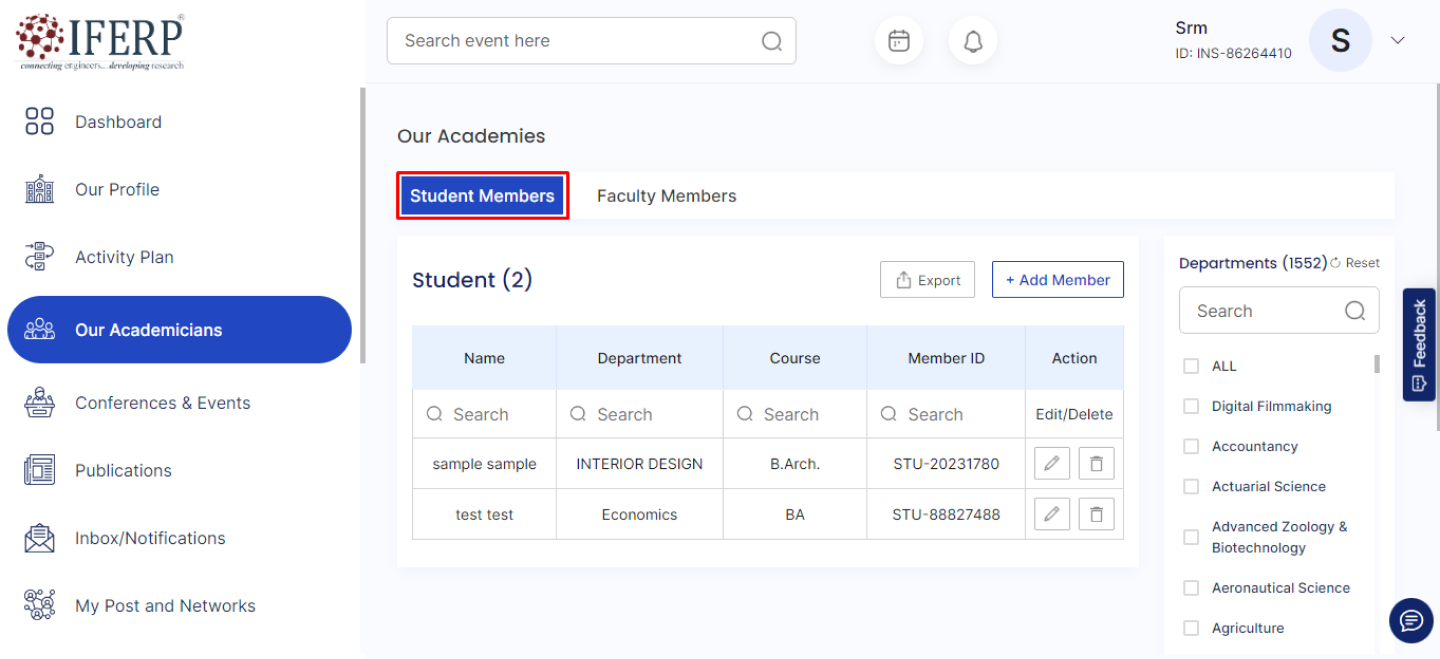The width and height of the screenshot is (1440, 659).
Task: Switch to the Faculty Members tab
Action: 666,196
